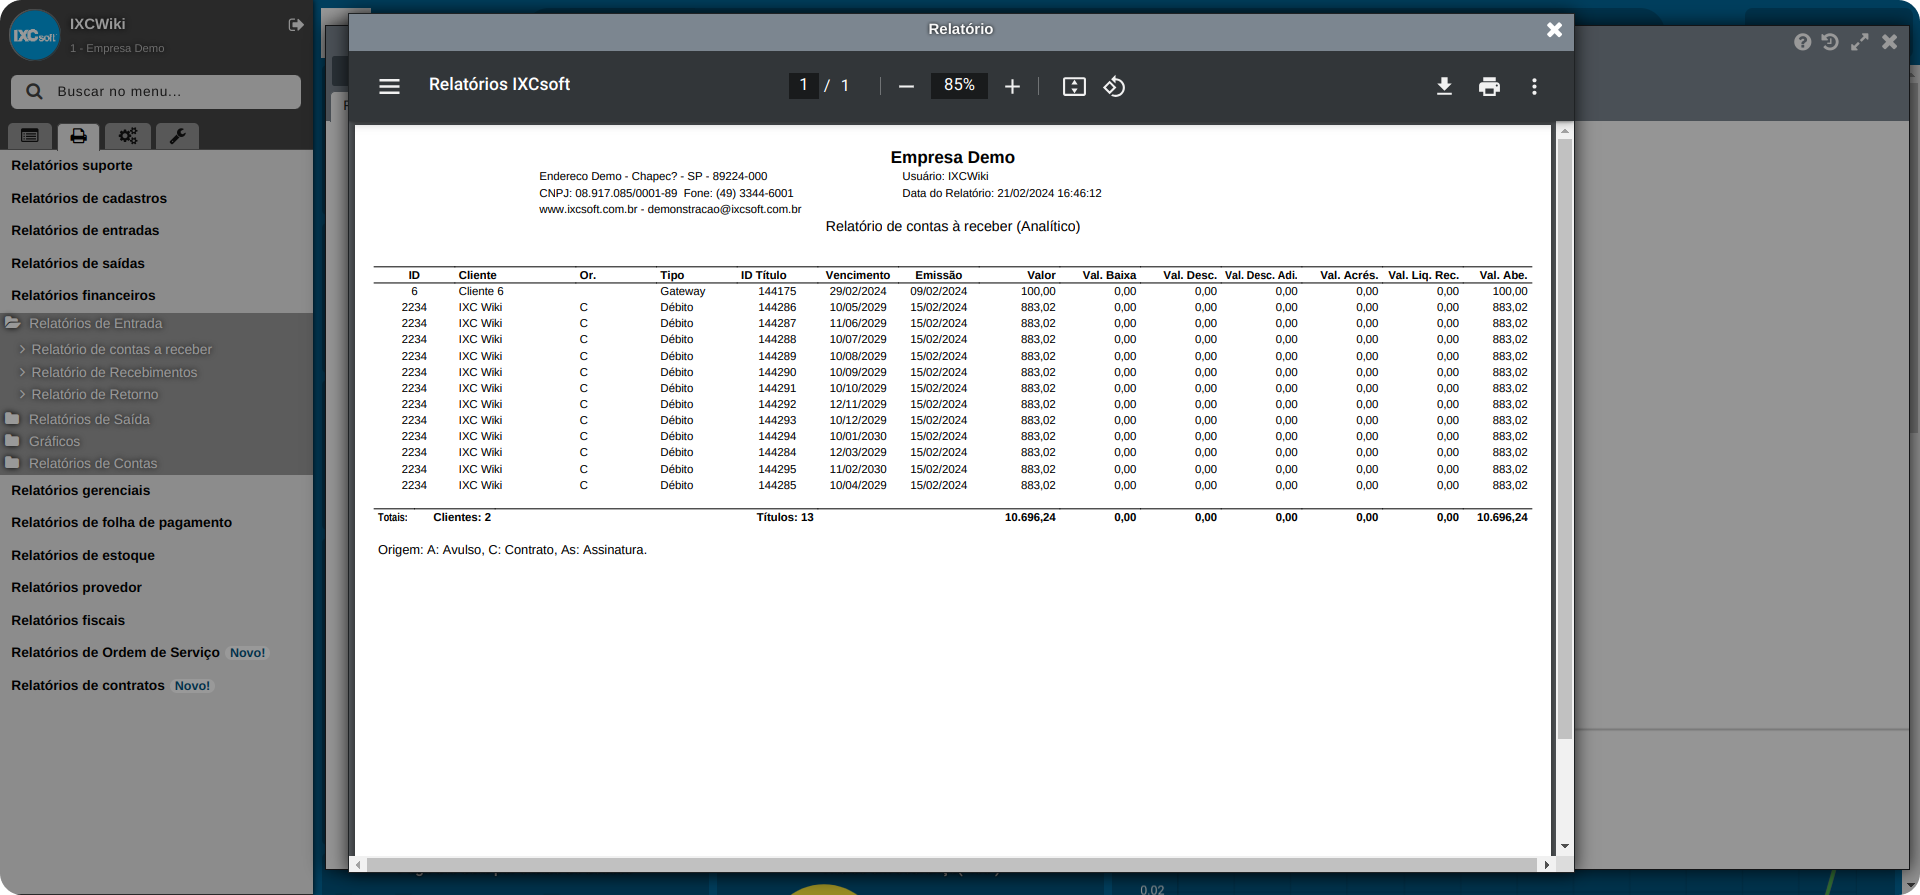Open the PDF viewer more actions menu
Image resolution: width=1920 pixels, height=895 pixels.
1534,87
